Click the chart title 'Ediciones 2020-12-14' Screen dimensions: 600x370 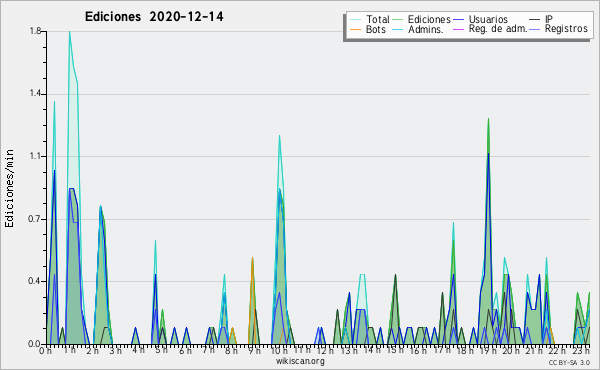(154, 17)
